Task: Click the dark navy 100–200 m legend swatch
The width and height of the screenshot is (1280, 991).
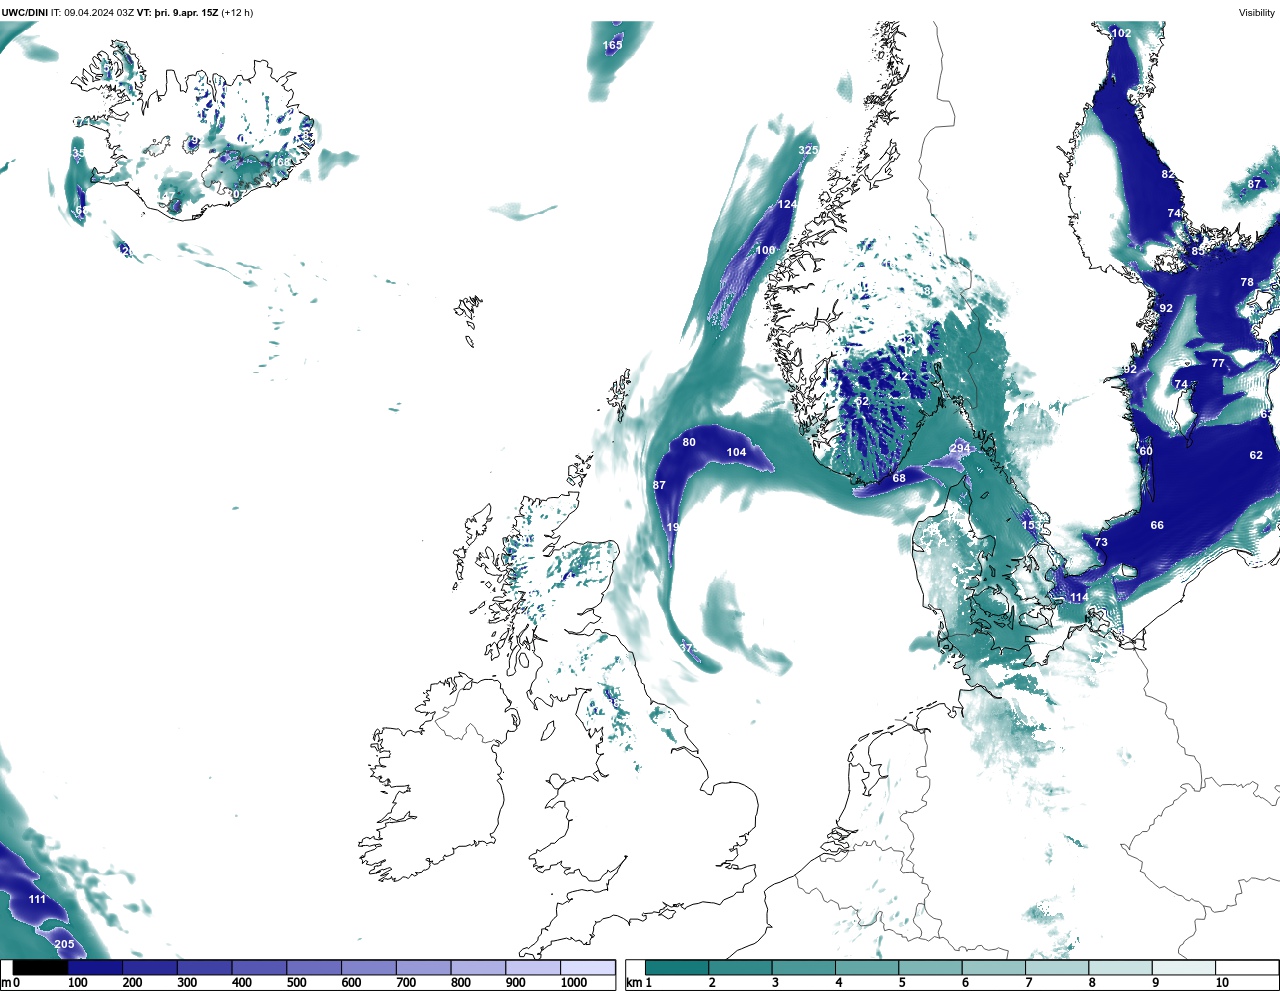Action: [95, 968]
